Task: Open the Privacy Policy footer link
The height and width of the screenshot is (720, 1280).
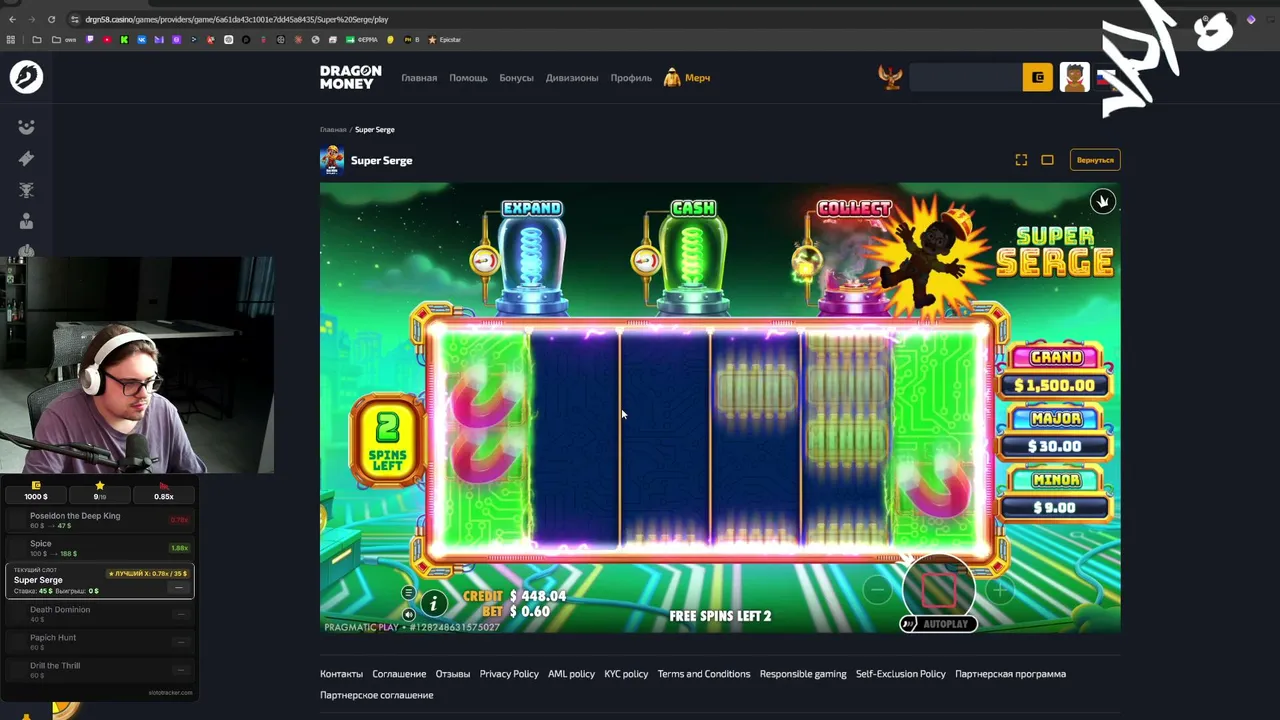Action: (509, 674)
